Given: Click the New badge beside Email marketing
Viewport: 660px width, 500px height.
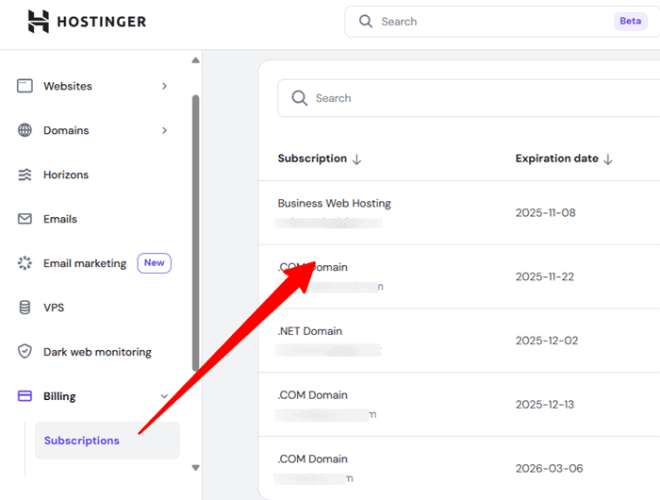Looking at the screenshot, I should point(154,263).
